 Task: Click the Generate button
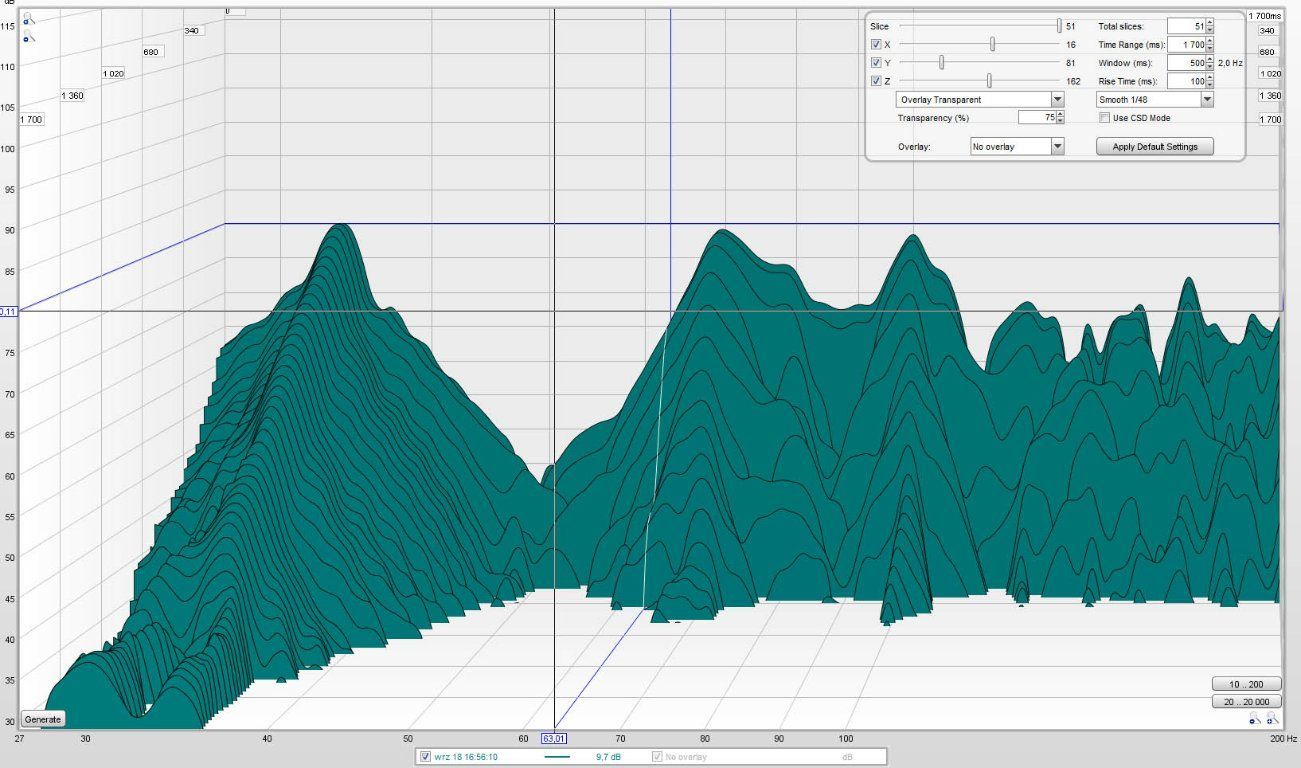pyautogui.click(x=43, y=719)
